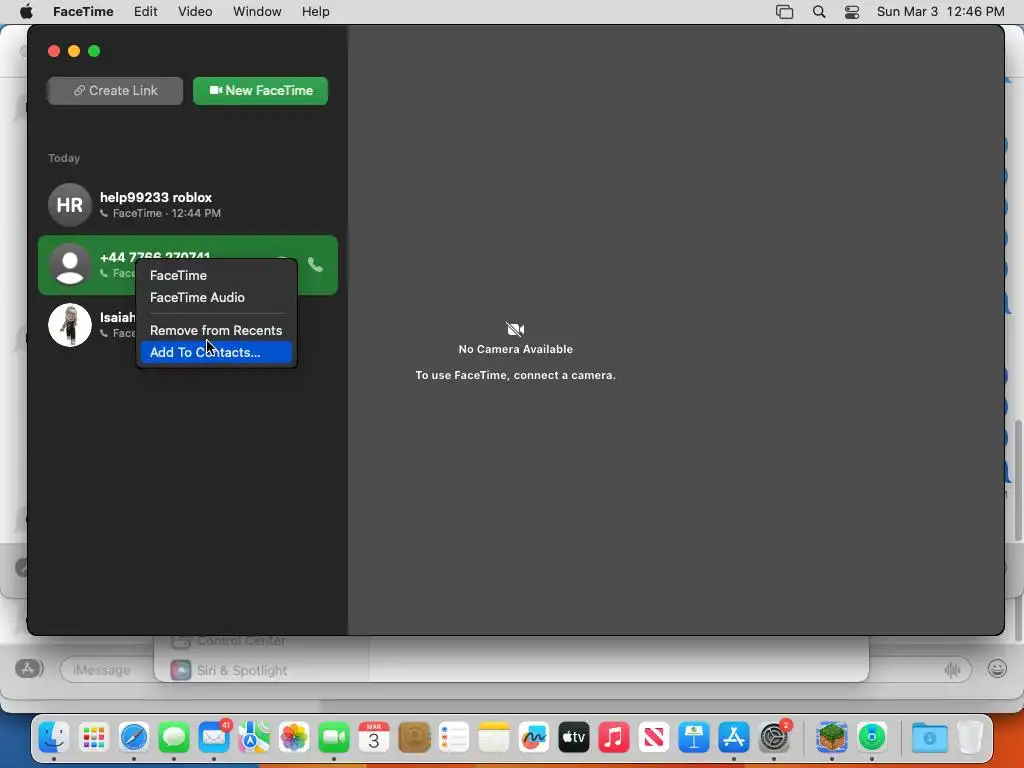
Task: Click the date and time in menu bar
Action: point(940,12)
